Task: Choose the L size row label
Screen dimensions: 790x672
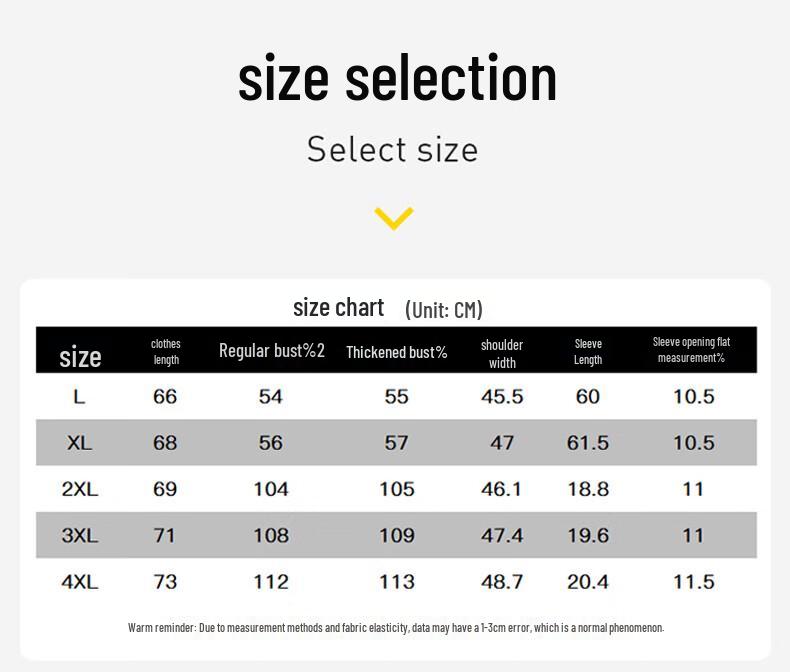Action: 79,397
